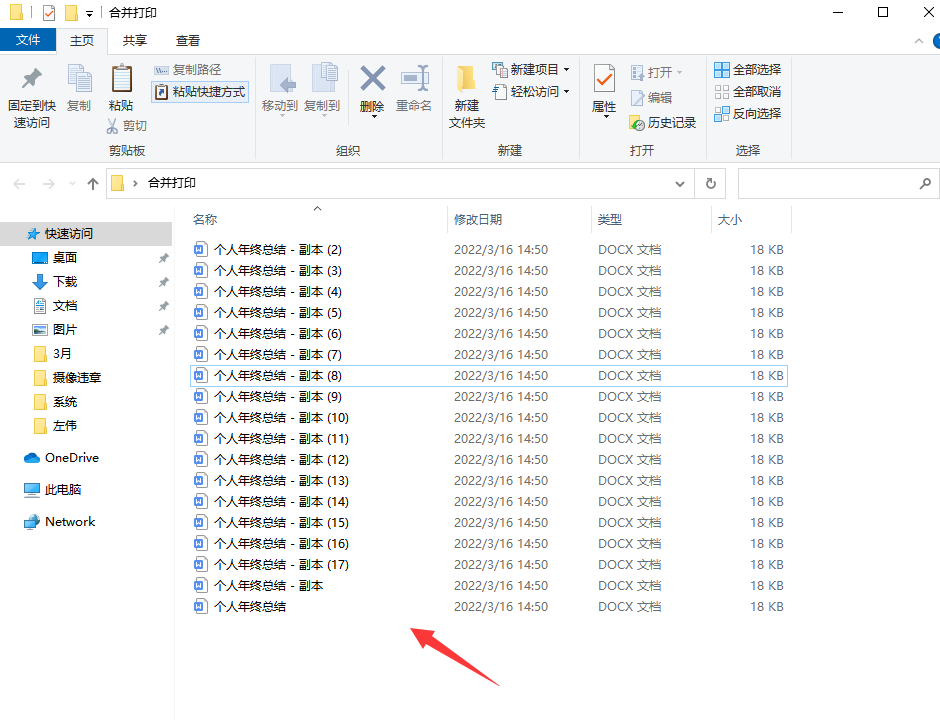Viewport: 940px width, 720px height.
Task: Open the 摄像违章 folder in sidebar
Action: 77,378
